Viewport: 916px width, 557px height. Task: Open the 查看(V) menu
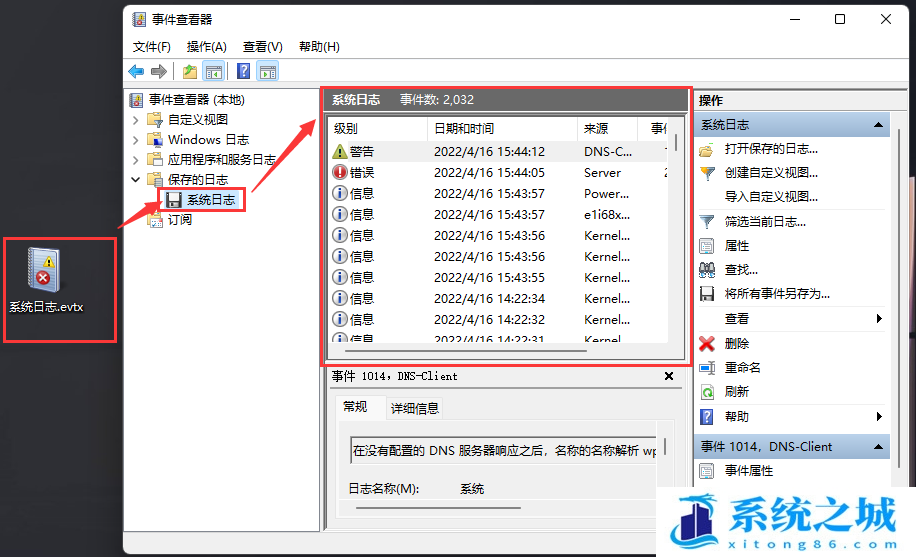tap(262, 46)
